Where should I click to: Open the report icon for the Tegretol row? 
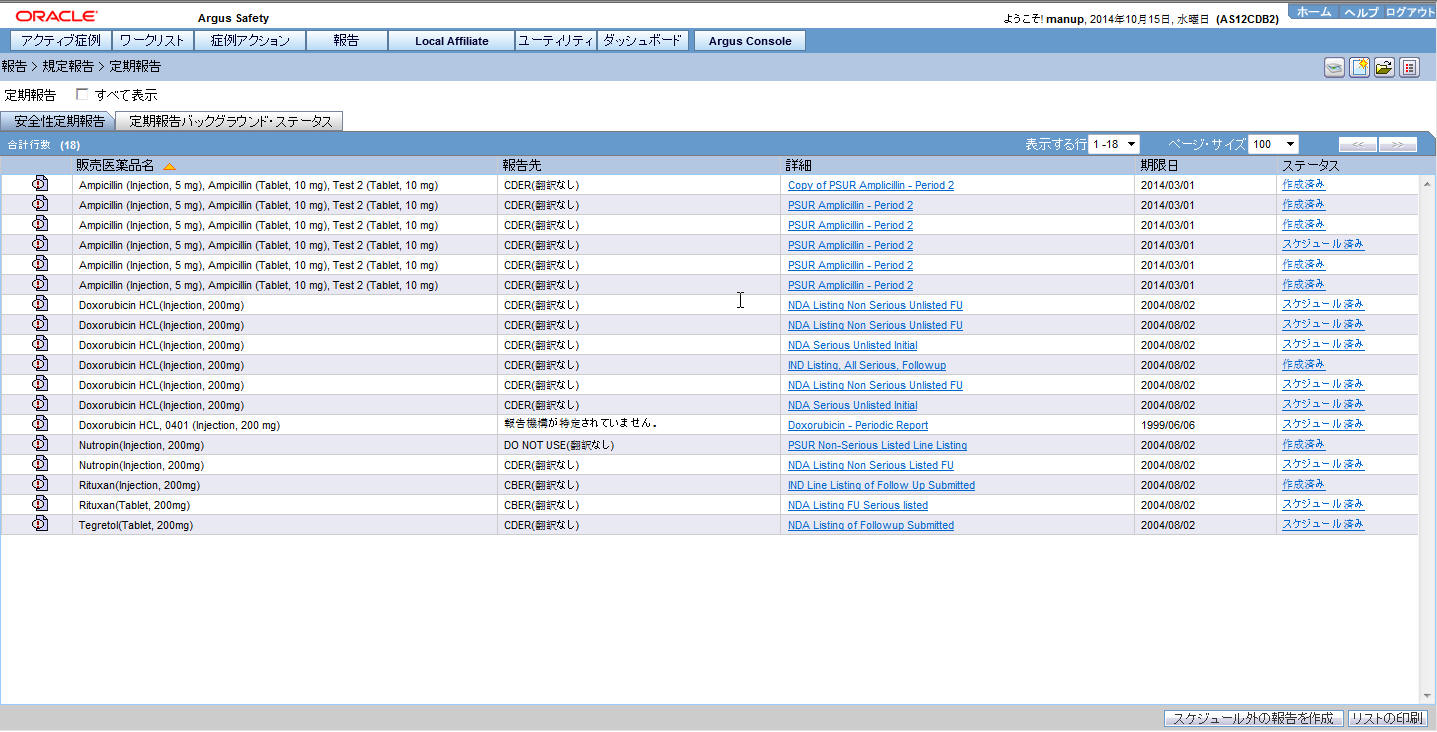click(x=40, y=524)
